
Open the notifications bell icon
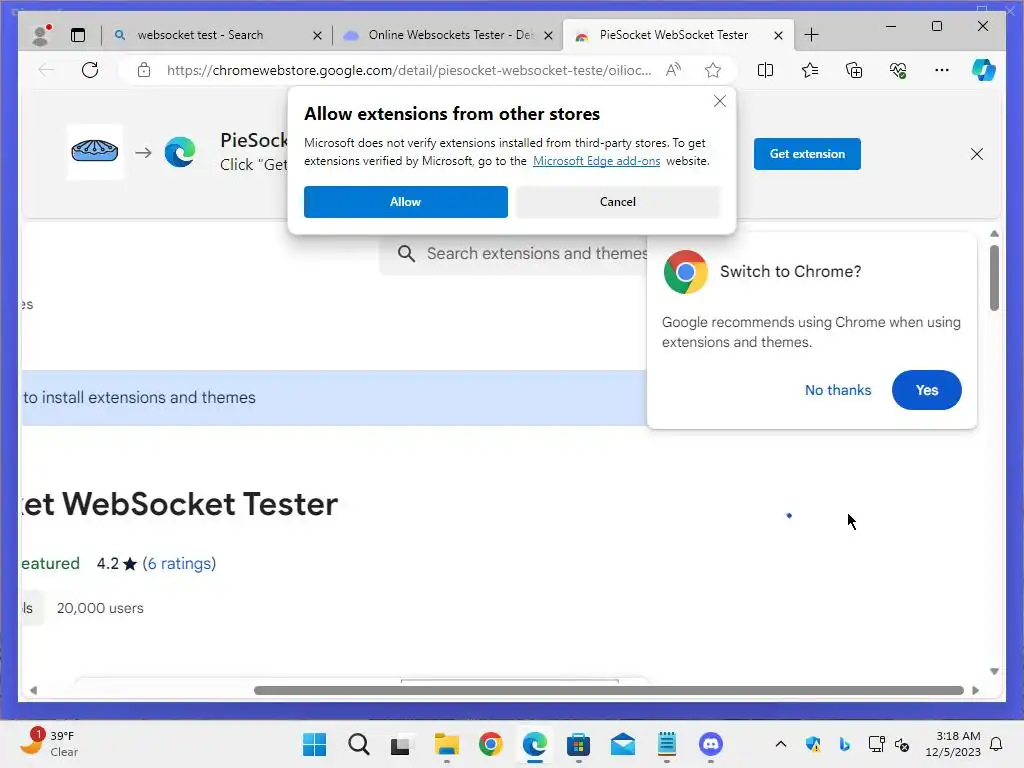click(x=997, y=744)
